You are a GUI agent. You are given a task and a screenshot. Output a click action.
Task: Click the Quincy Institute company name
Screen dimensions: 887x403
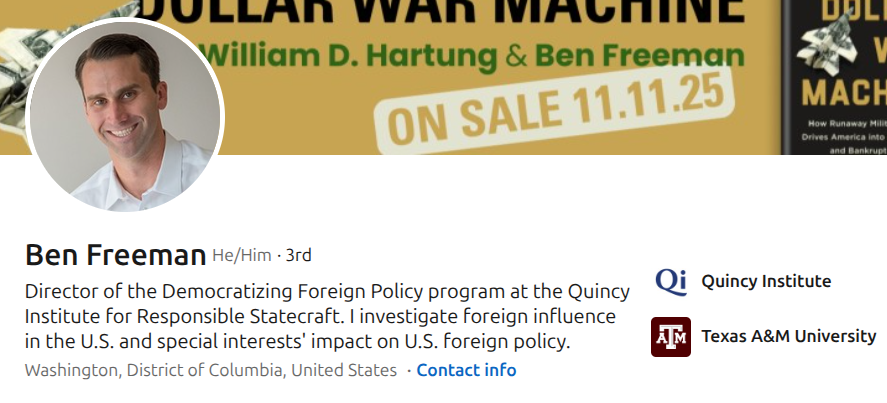pyautogui.click(x=766, y=281)
